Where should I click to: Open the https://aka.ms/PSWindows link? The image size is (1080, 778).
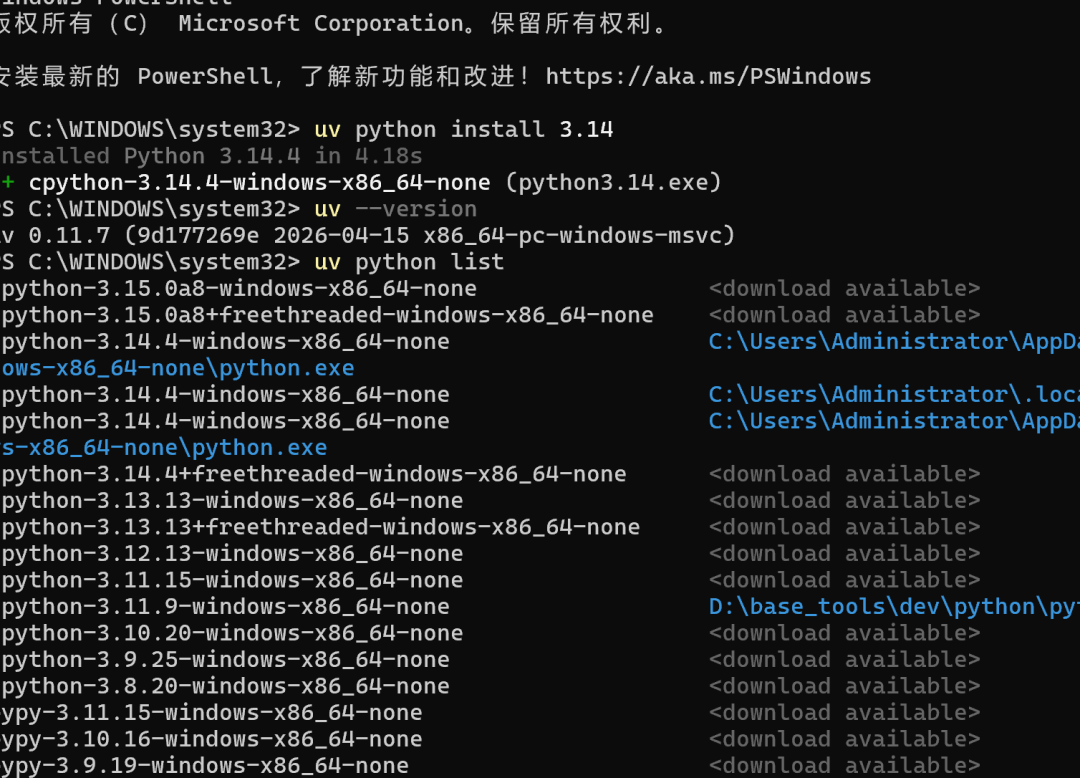pos(708,76)
